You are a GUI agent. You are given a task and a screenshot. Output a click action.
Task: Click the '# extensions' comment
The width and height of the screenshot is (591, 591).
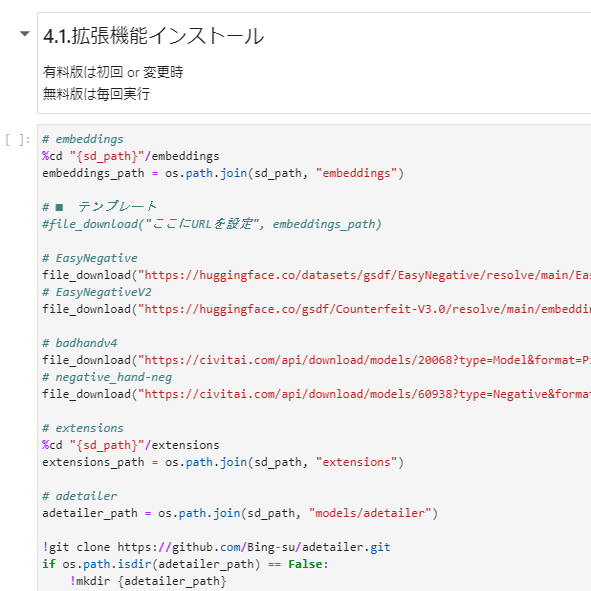(83, 428)
